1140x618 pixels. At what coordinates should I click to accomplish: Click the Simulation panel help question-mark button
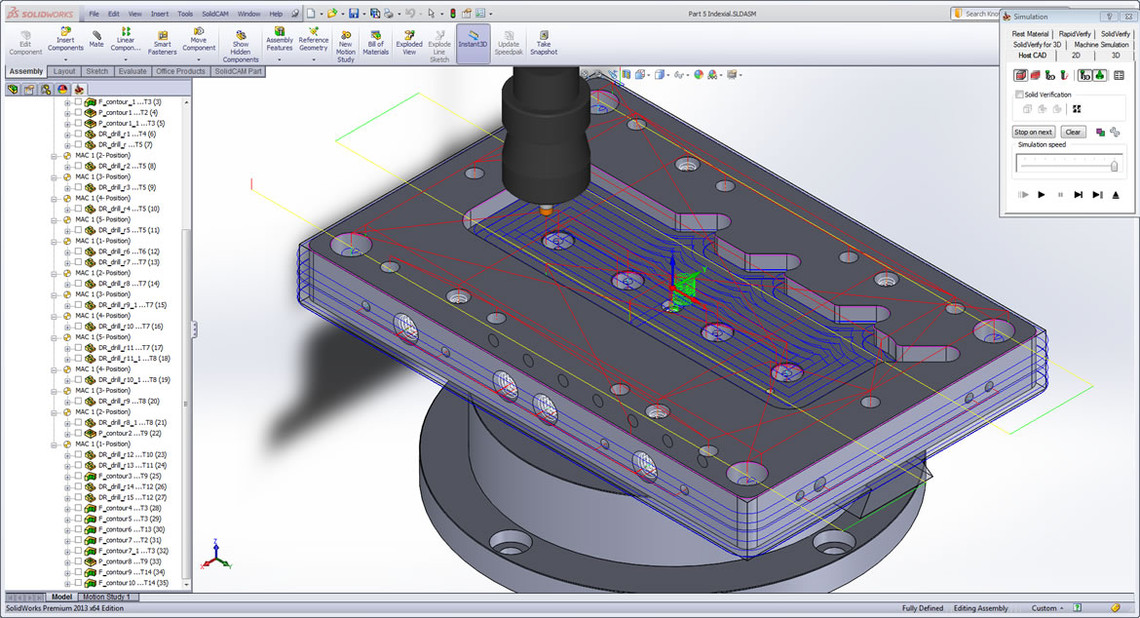[x=1109, y=16]
